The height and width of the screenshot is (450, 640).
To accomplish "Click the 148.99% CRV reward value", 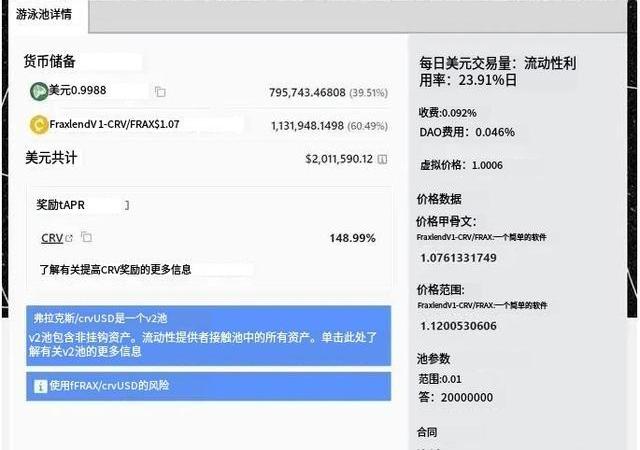I will [352, 238].
